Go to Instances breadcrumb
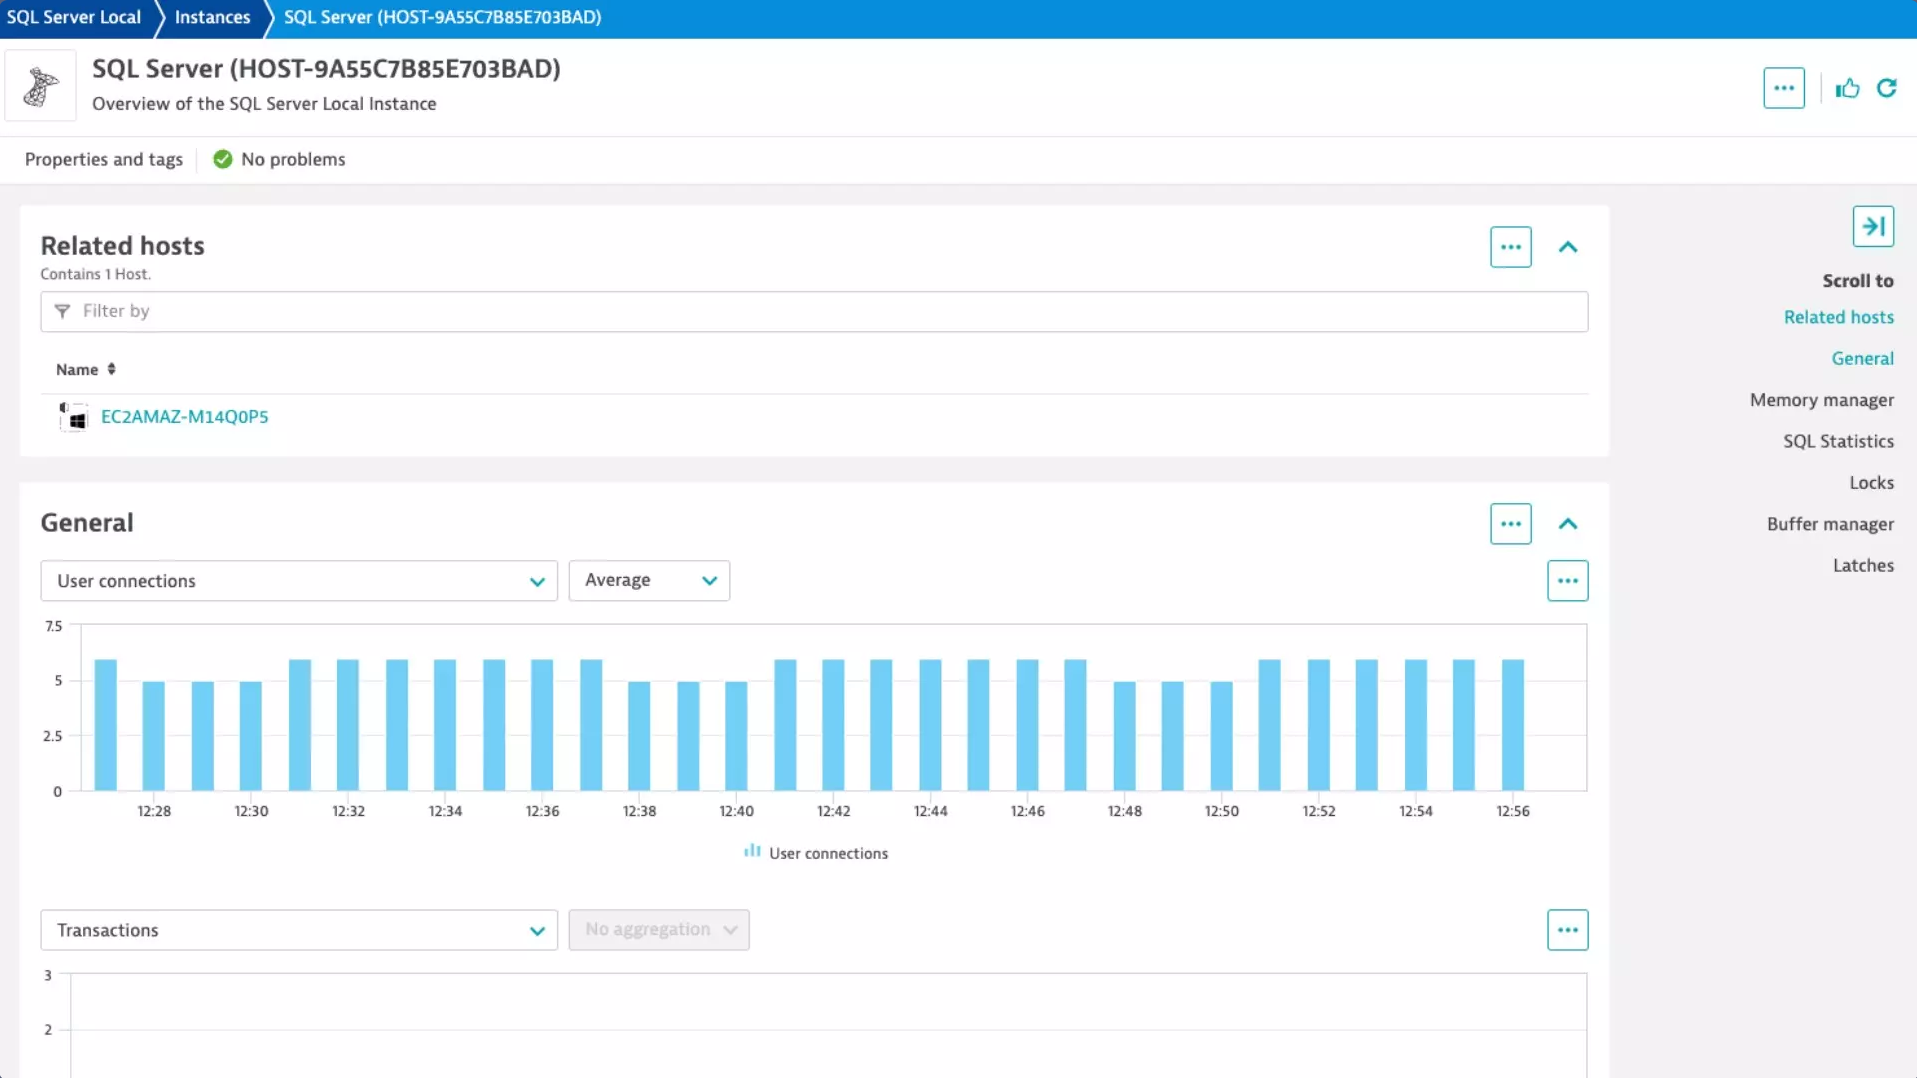The width and height of the screenshot is (1917, 1078). click(x=212, y=17)
